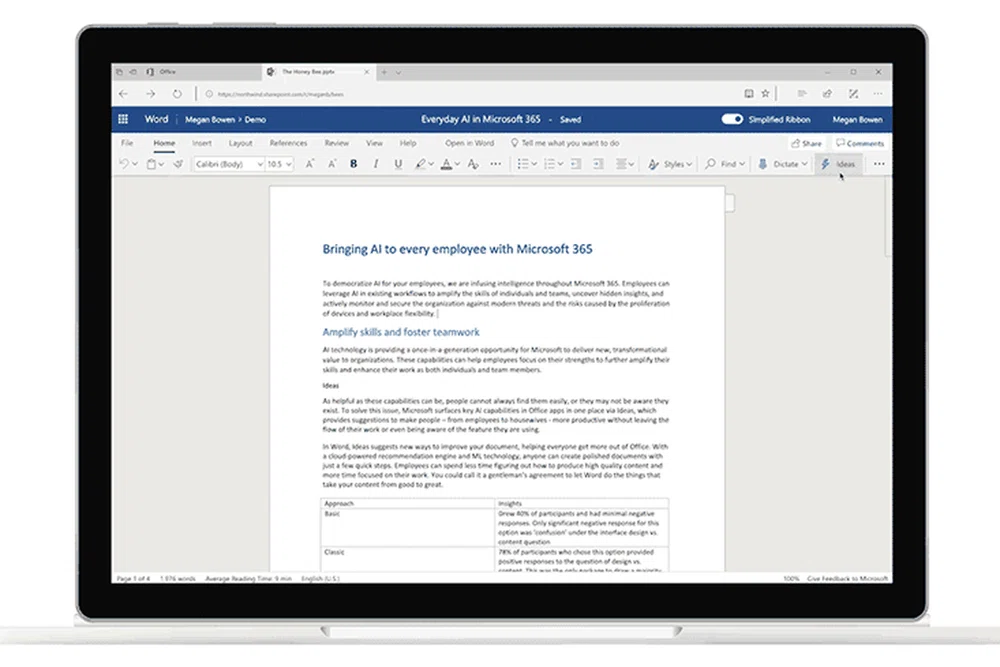Apply underline with the U icon
Screen dimensions: 1000x667
pyautogui.click(x=398, y=164)
